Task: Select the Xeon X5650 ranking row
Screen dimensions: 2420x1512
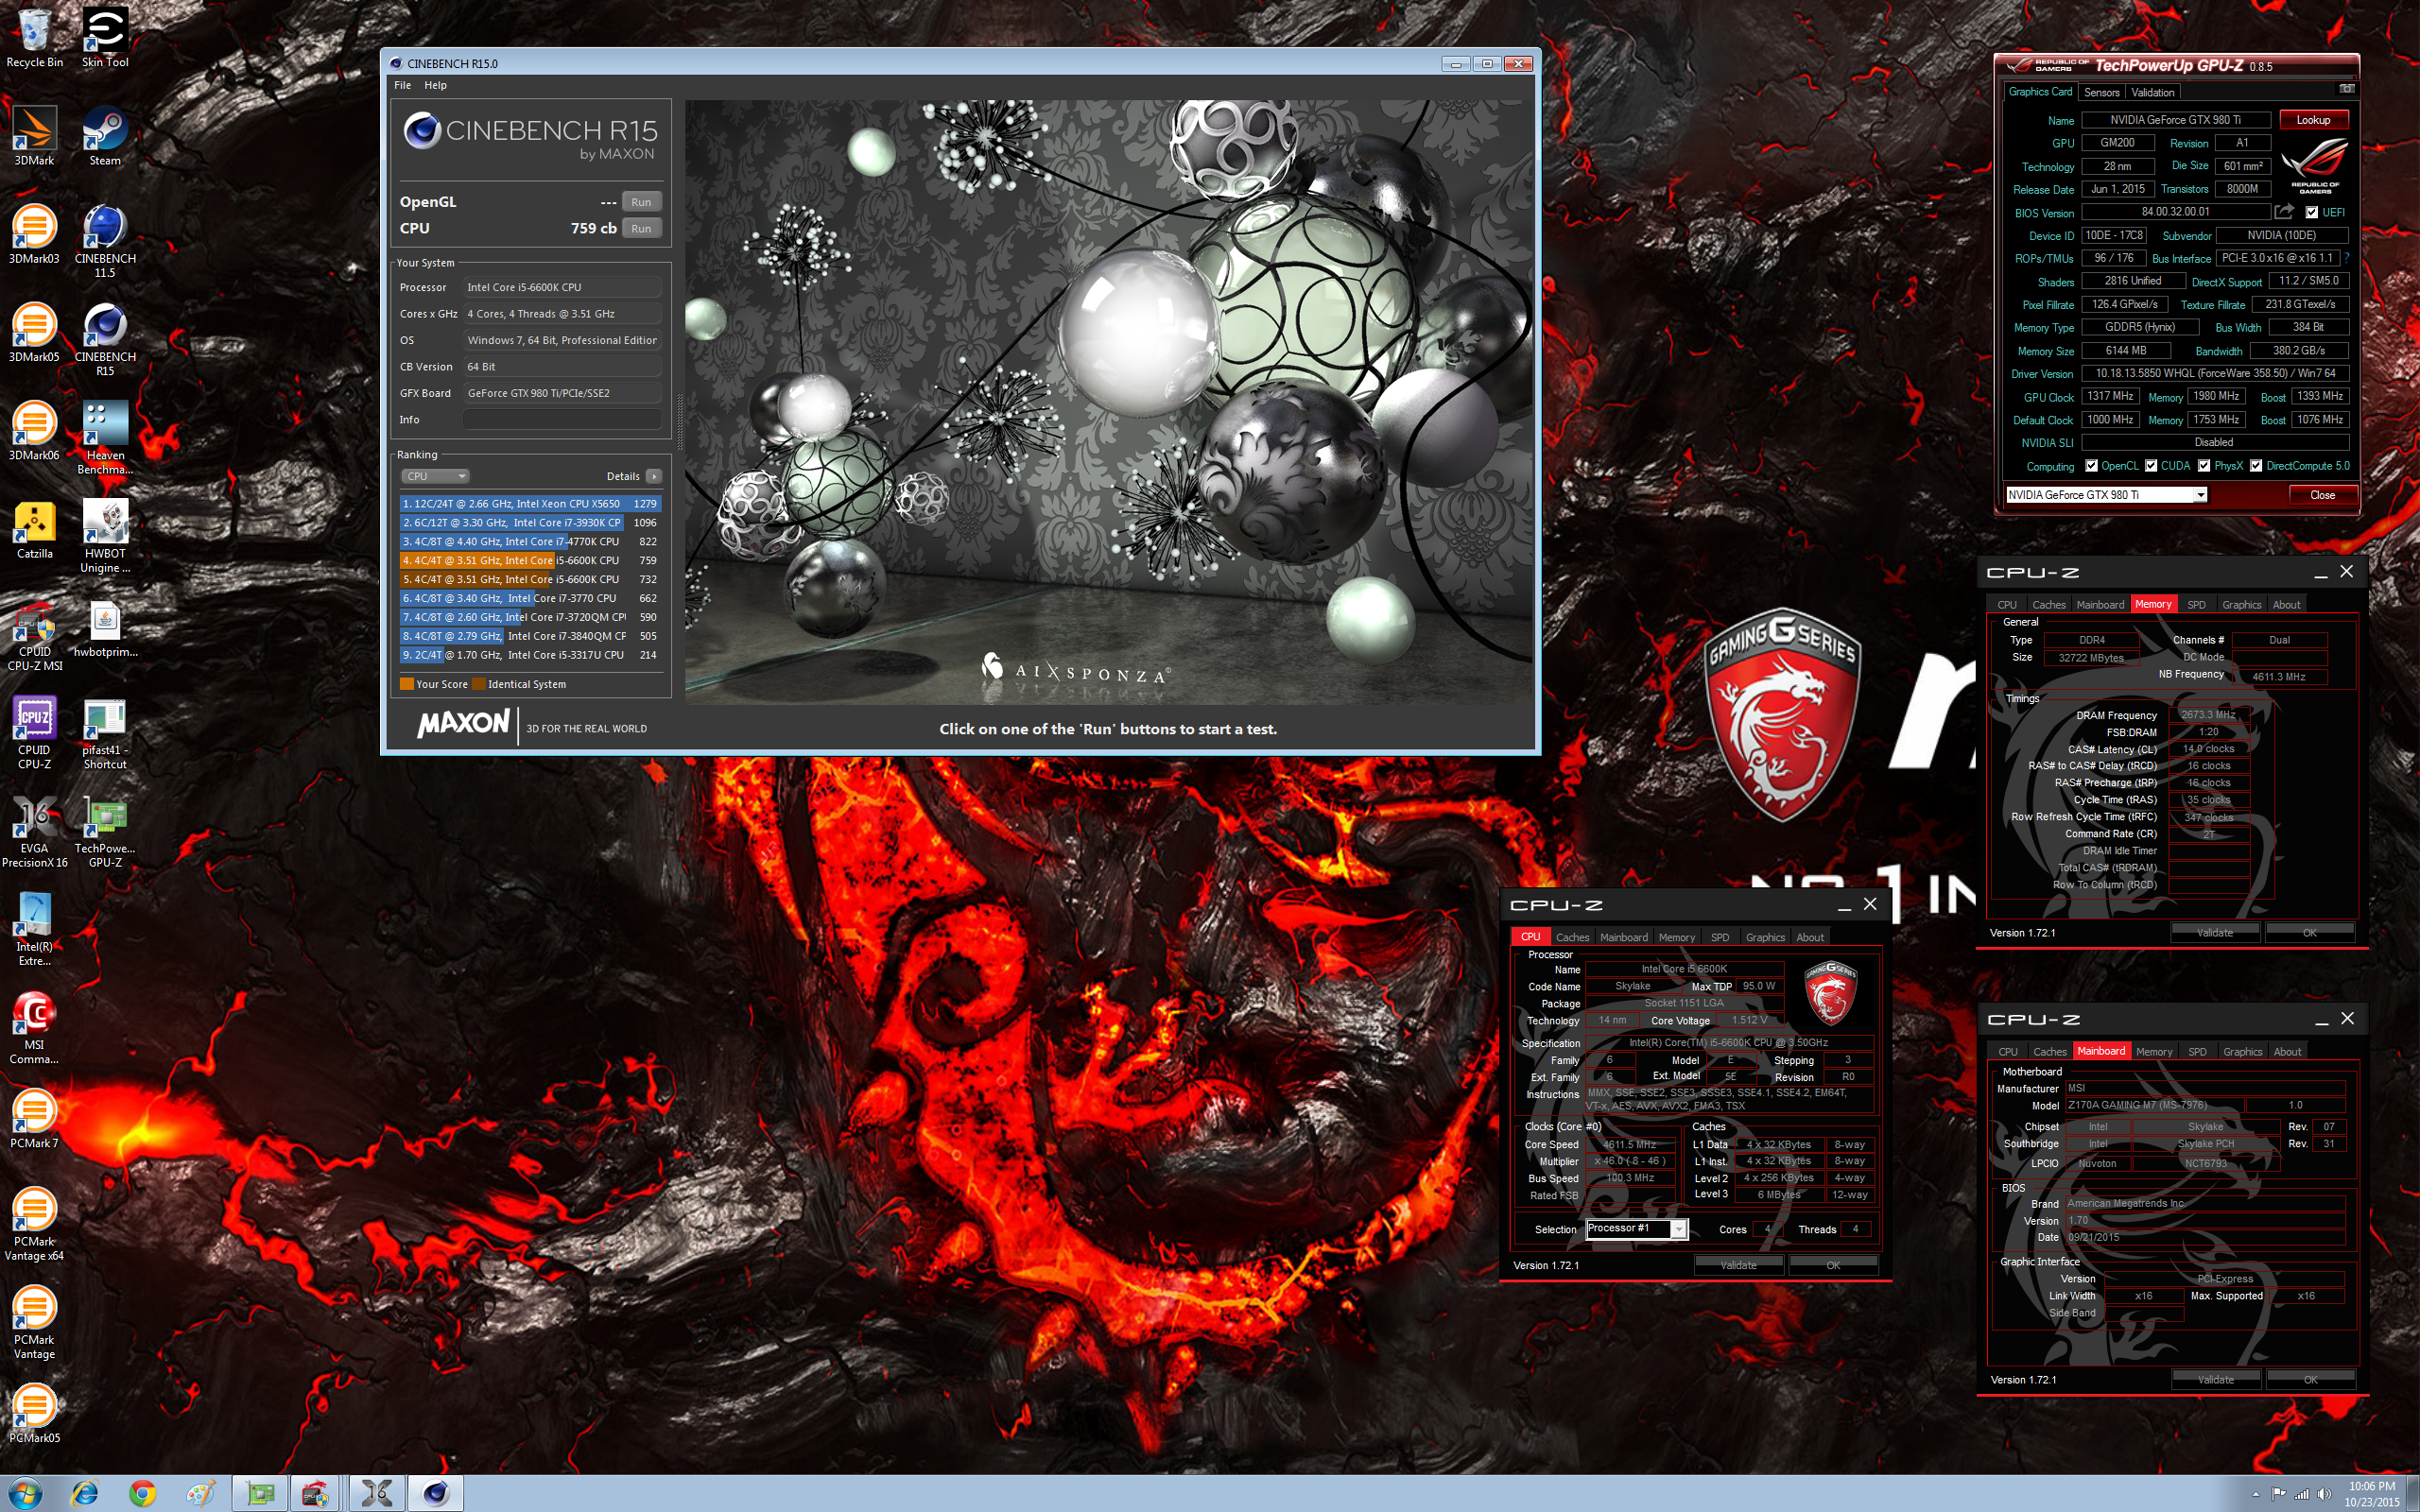Action: click(x=530, y=504)
